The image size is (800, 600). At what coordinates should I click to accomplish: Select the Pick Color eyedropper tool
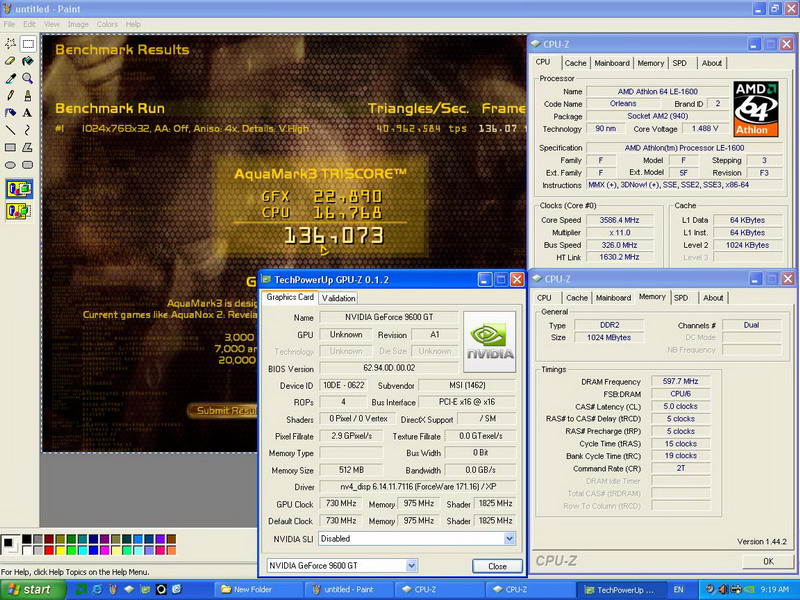click(x=10, y=78)
